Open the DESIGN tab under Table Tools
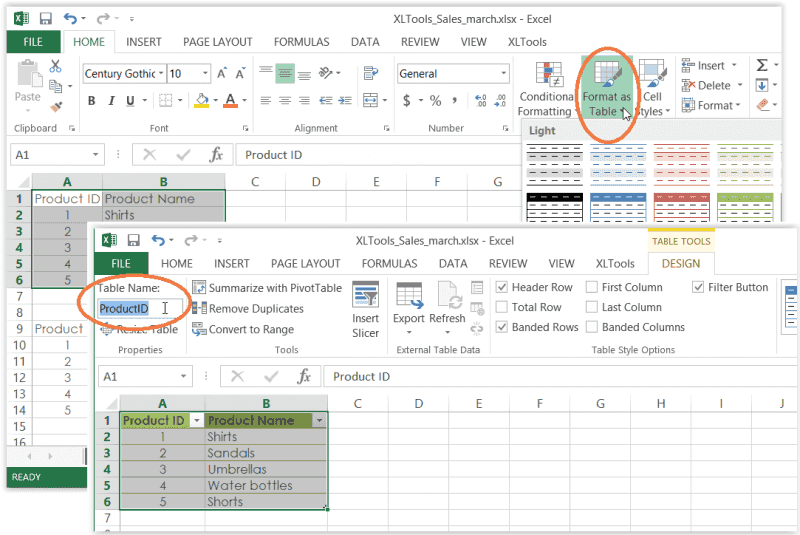 681,264
